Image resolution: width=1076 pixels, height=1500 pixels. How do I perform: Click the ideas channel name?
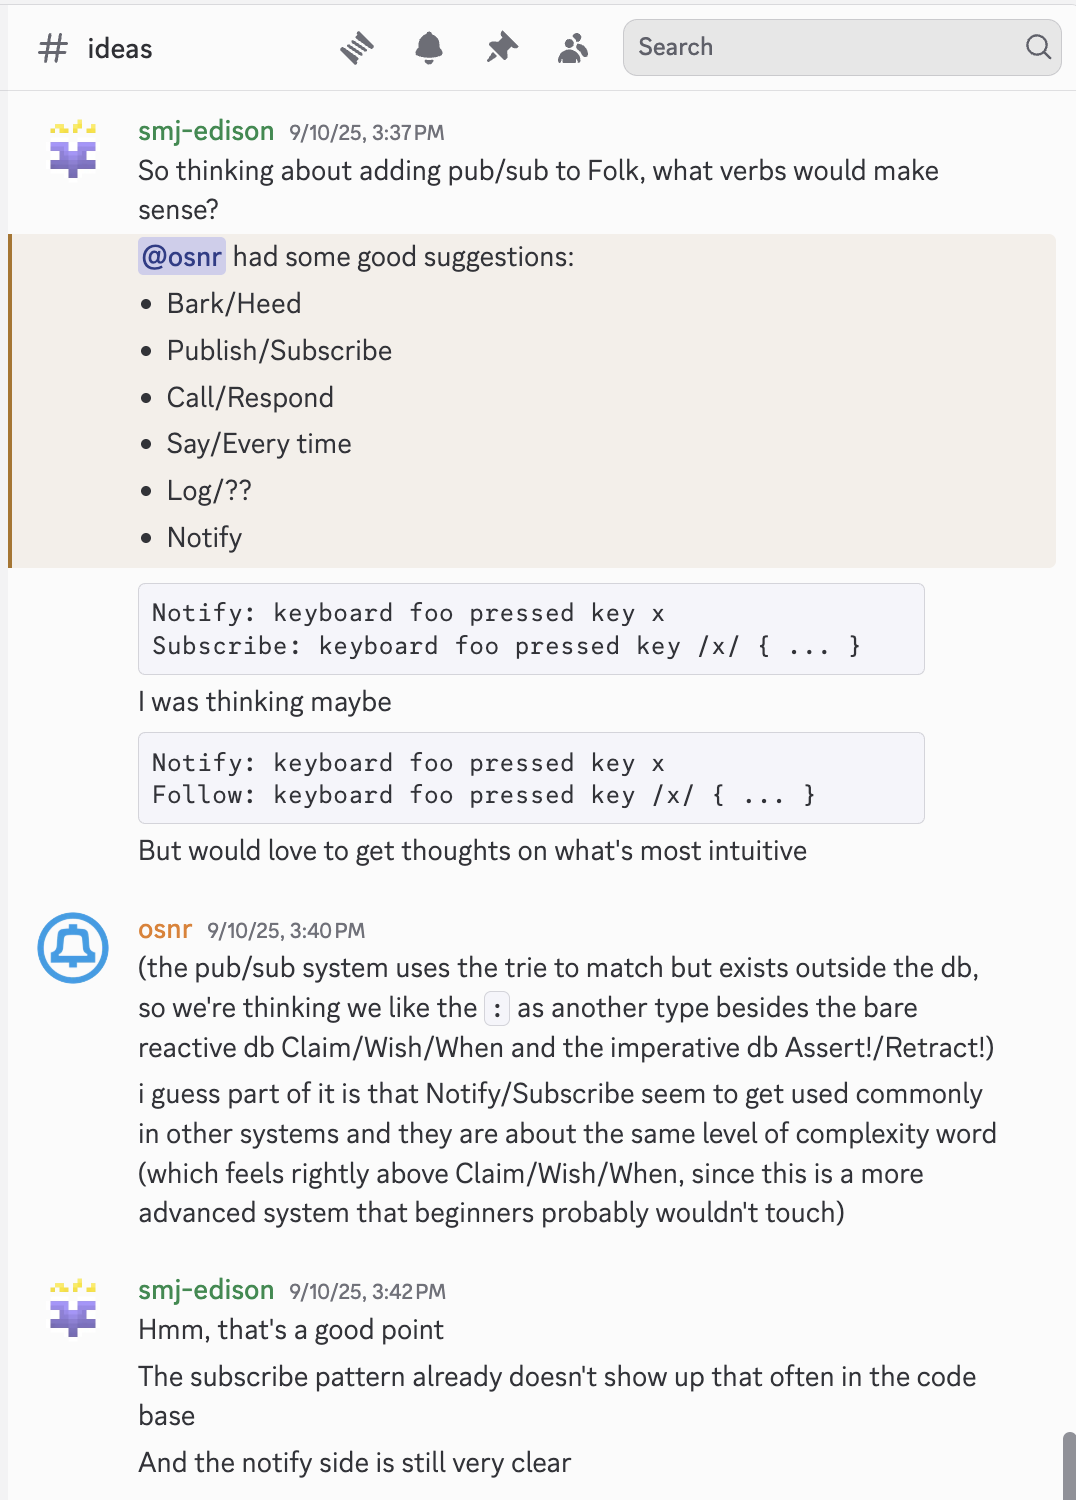[120, 49]
